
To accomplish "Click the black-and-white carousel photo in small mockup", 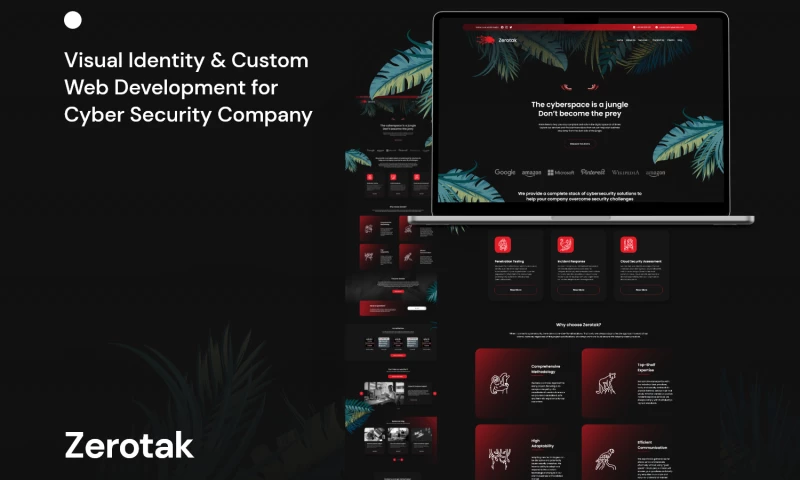I will coord(384,393).
